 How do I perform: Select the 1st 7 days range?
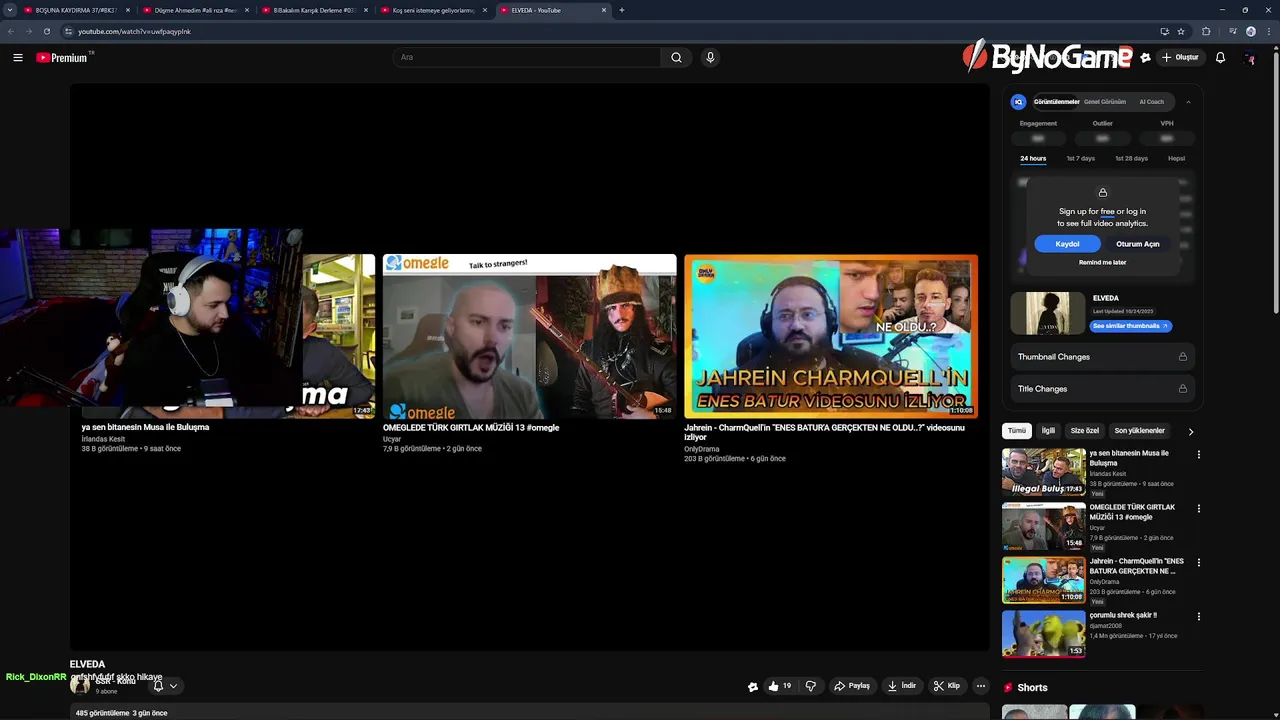(1081, 158)
